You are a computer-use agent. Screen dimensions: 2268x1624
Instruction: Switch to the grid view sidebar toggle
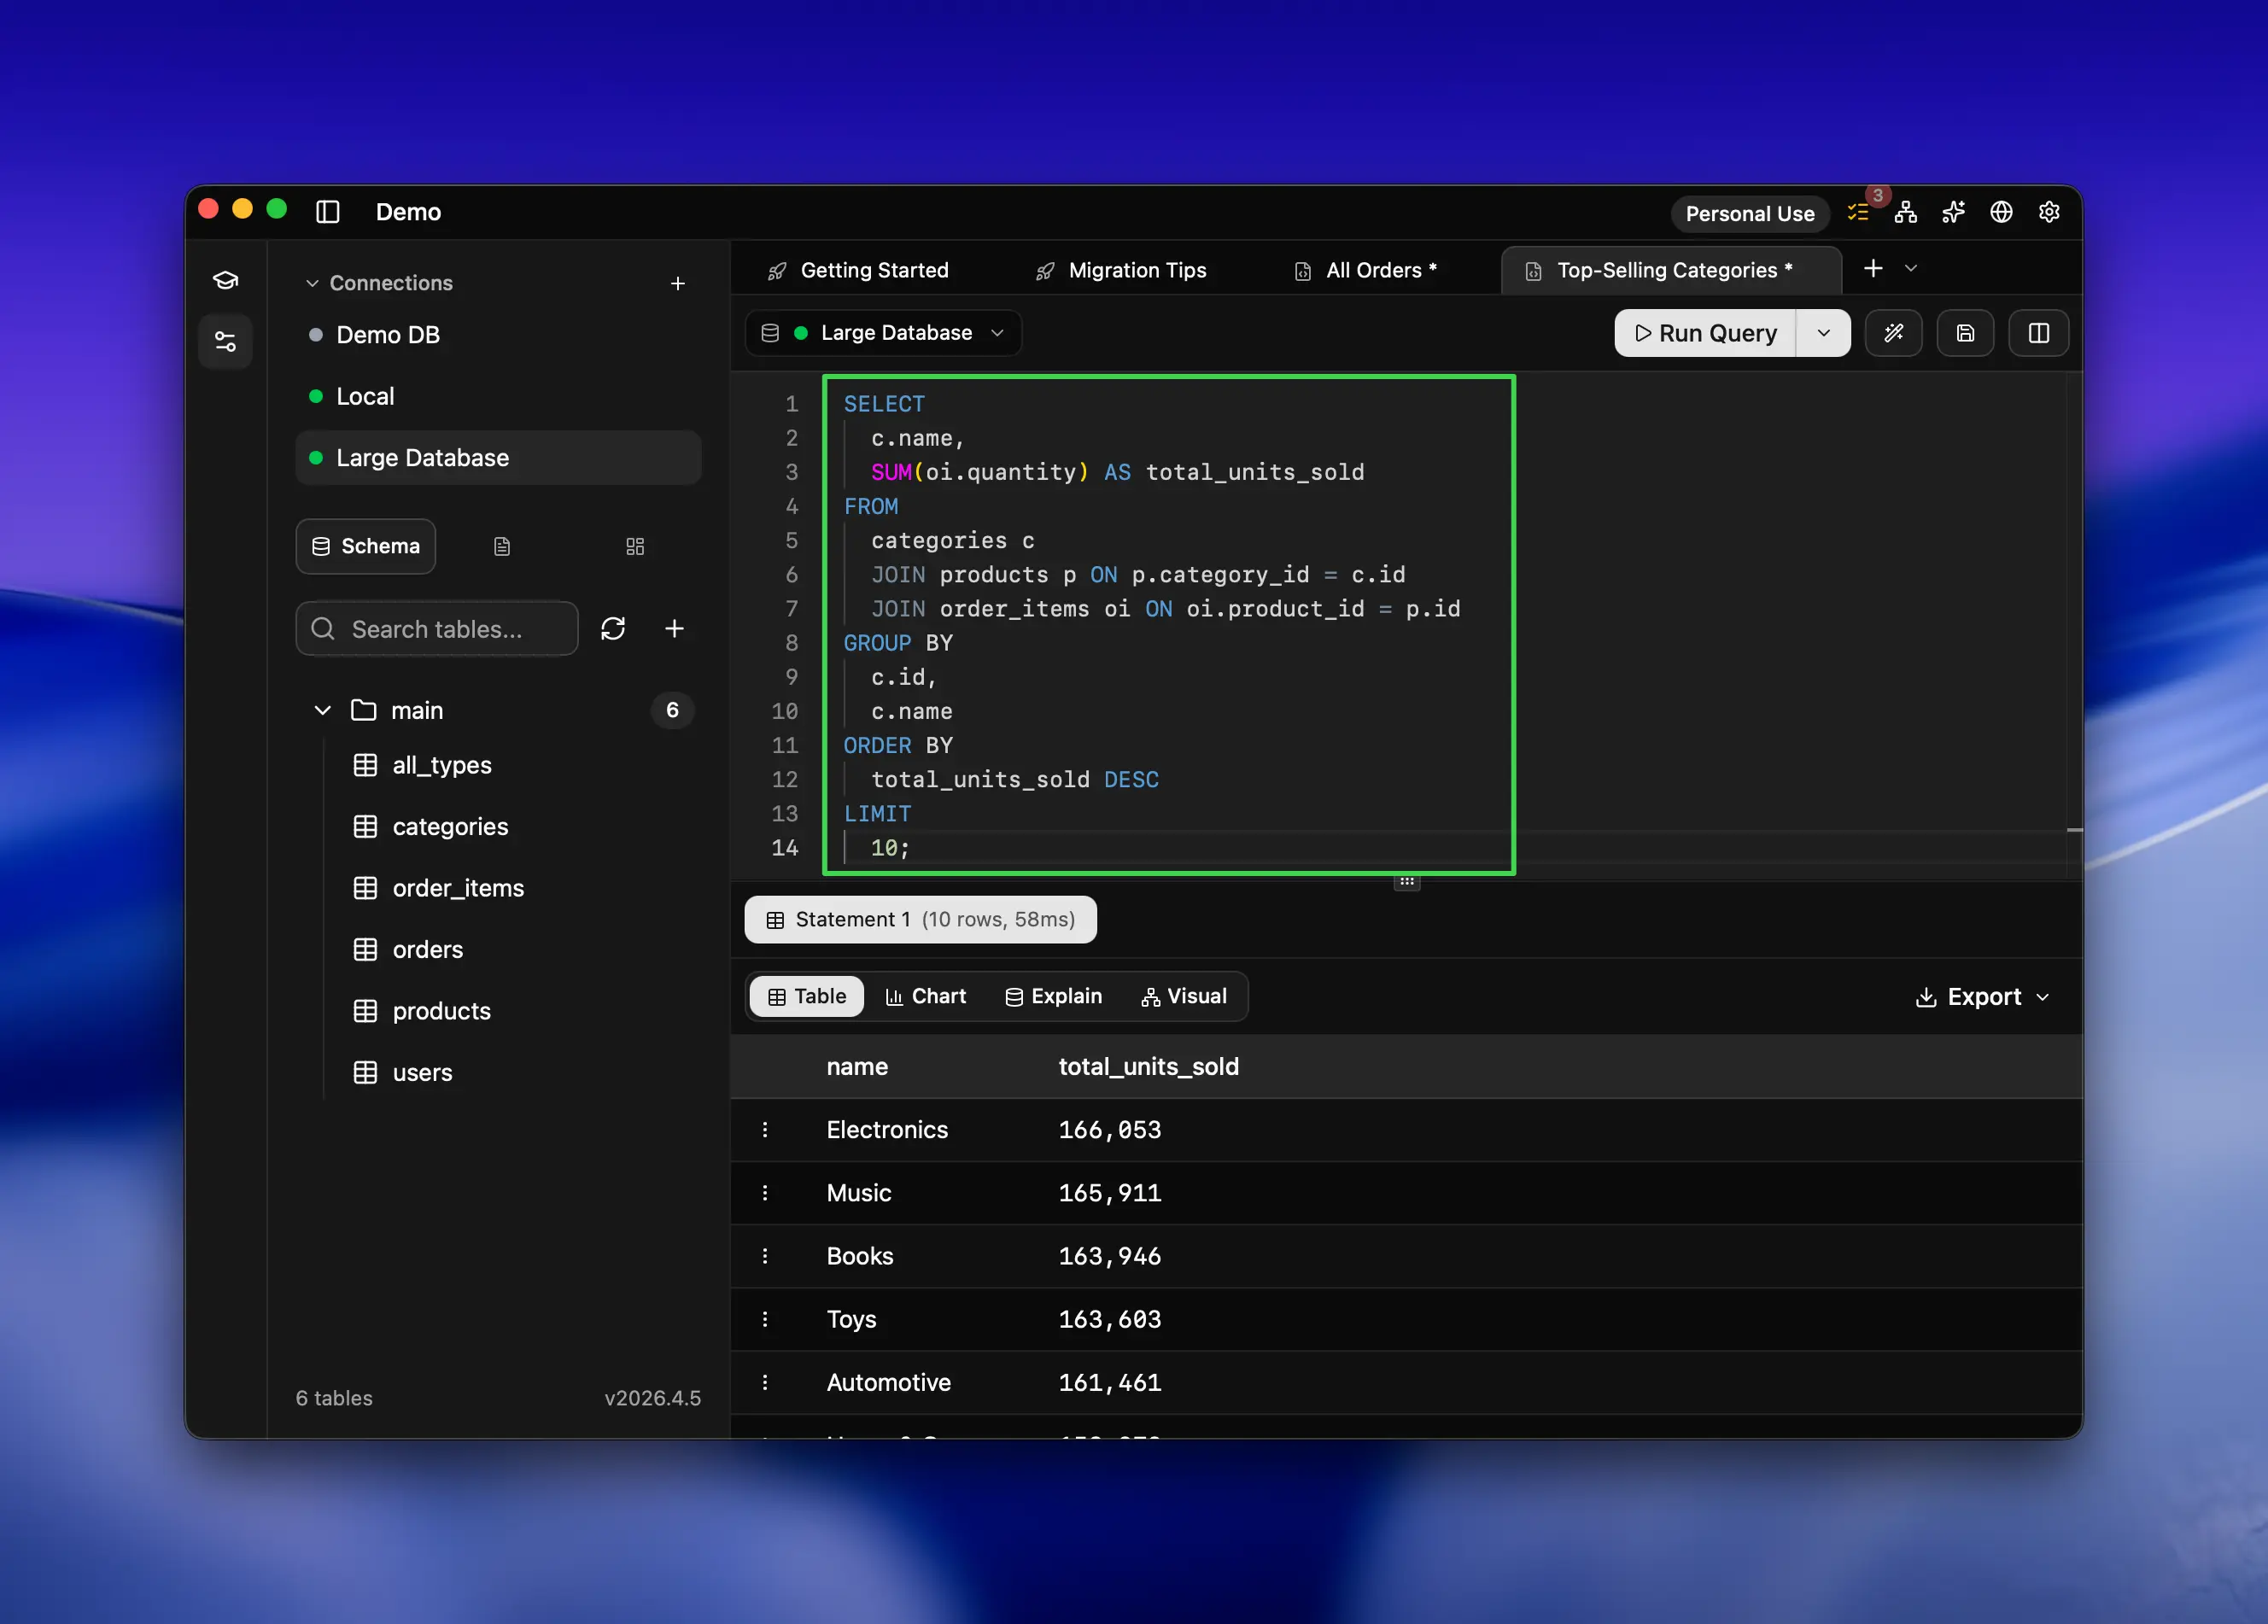pos(635,546)
